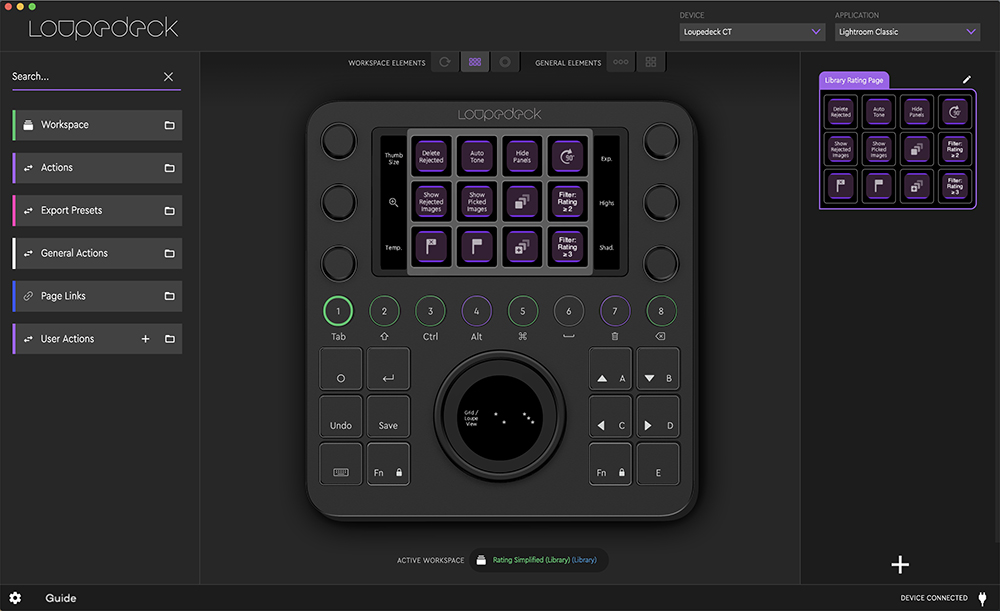
Task: Open the Device dropdown showing Loupedeck CT
Action: (x=752, y=32)
